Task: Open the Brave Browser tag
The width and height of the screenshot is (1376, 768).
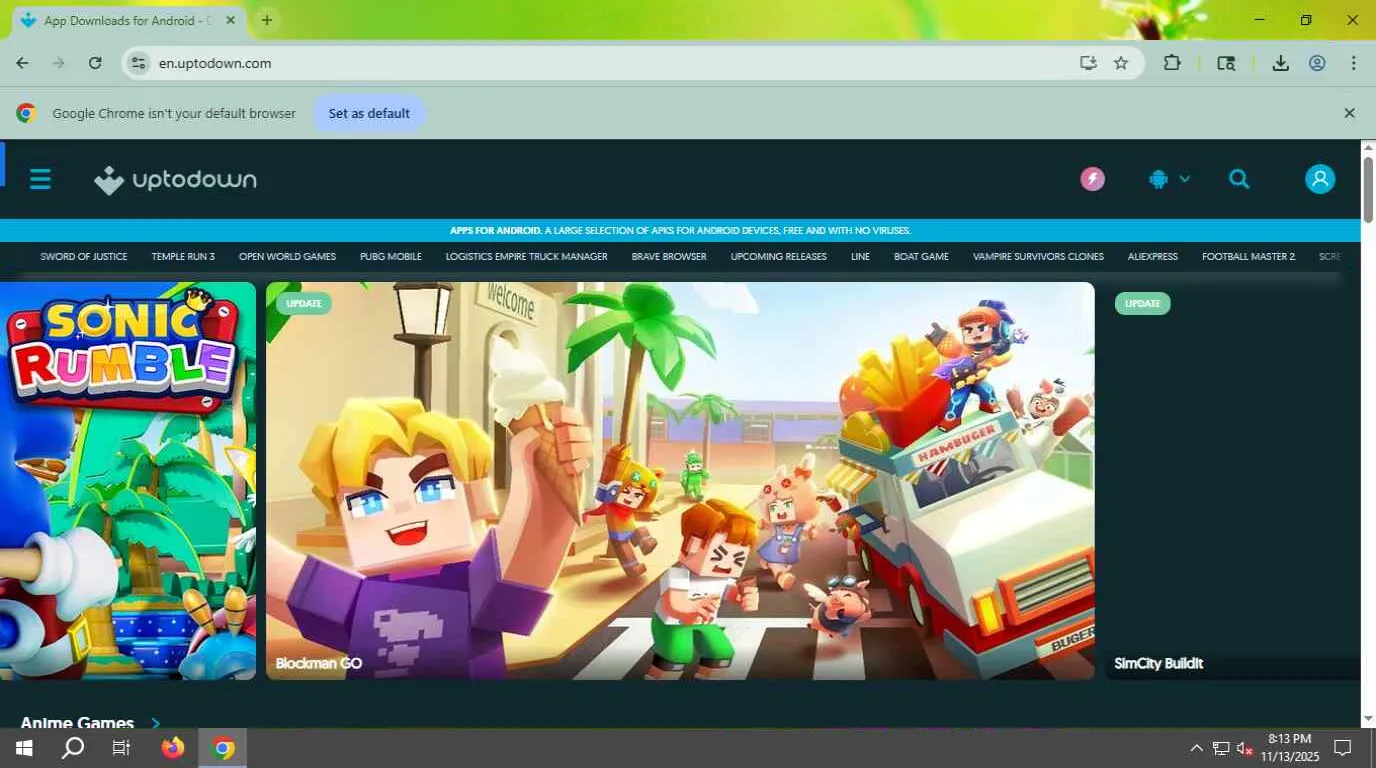Action: pos(669,257)
